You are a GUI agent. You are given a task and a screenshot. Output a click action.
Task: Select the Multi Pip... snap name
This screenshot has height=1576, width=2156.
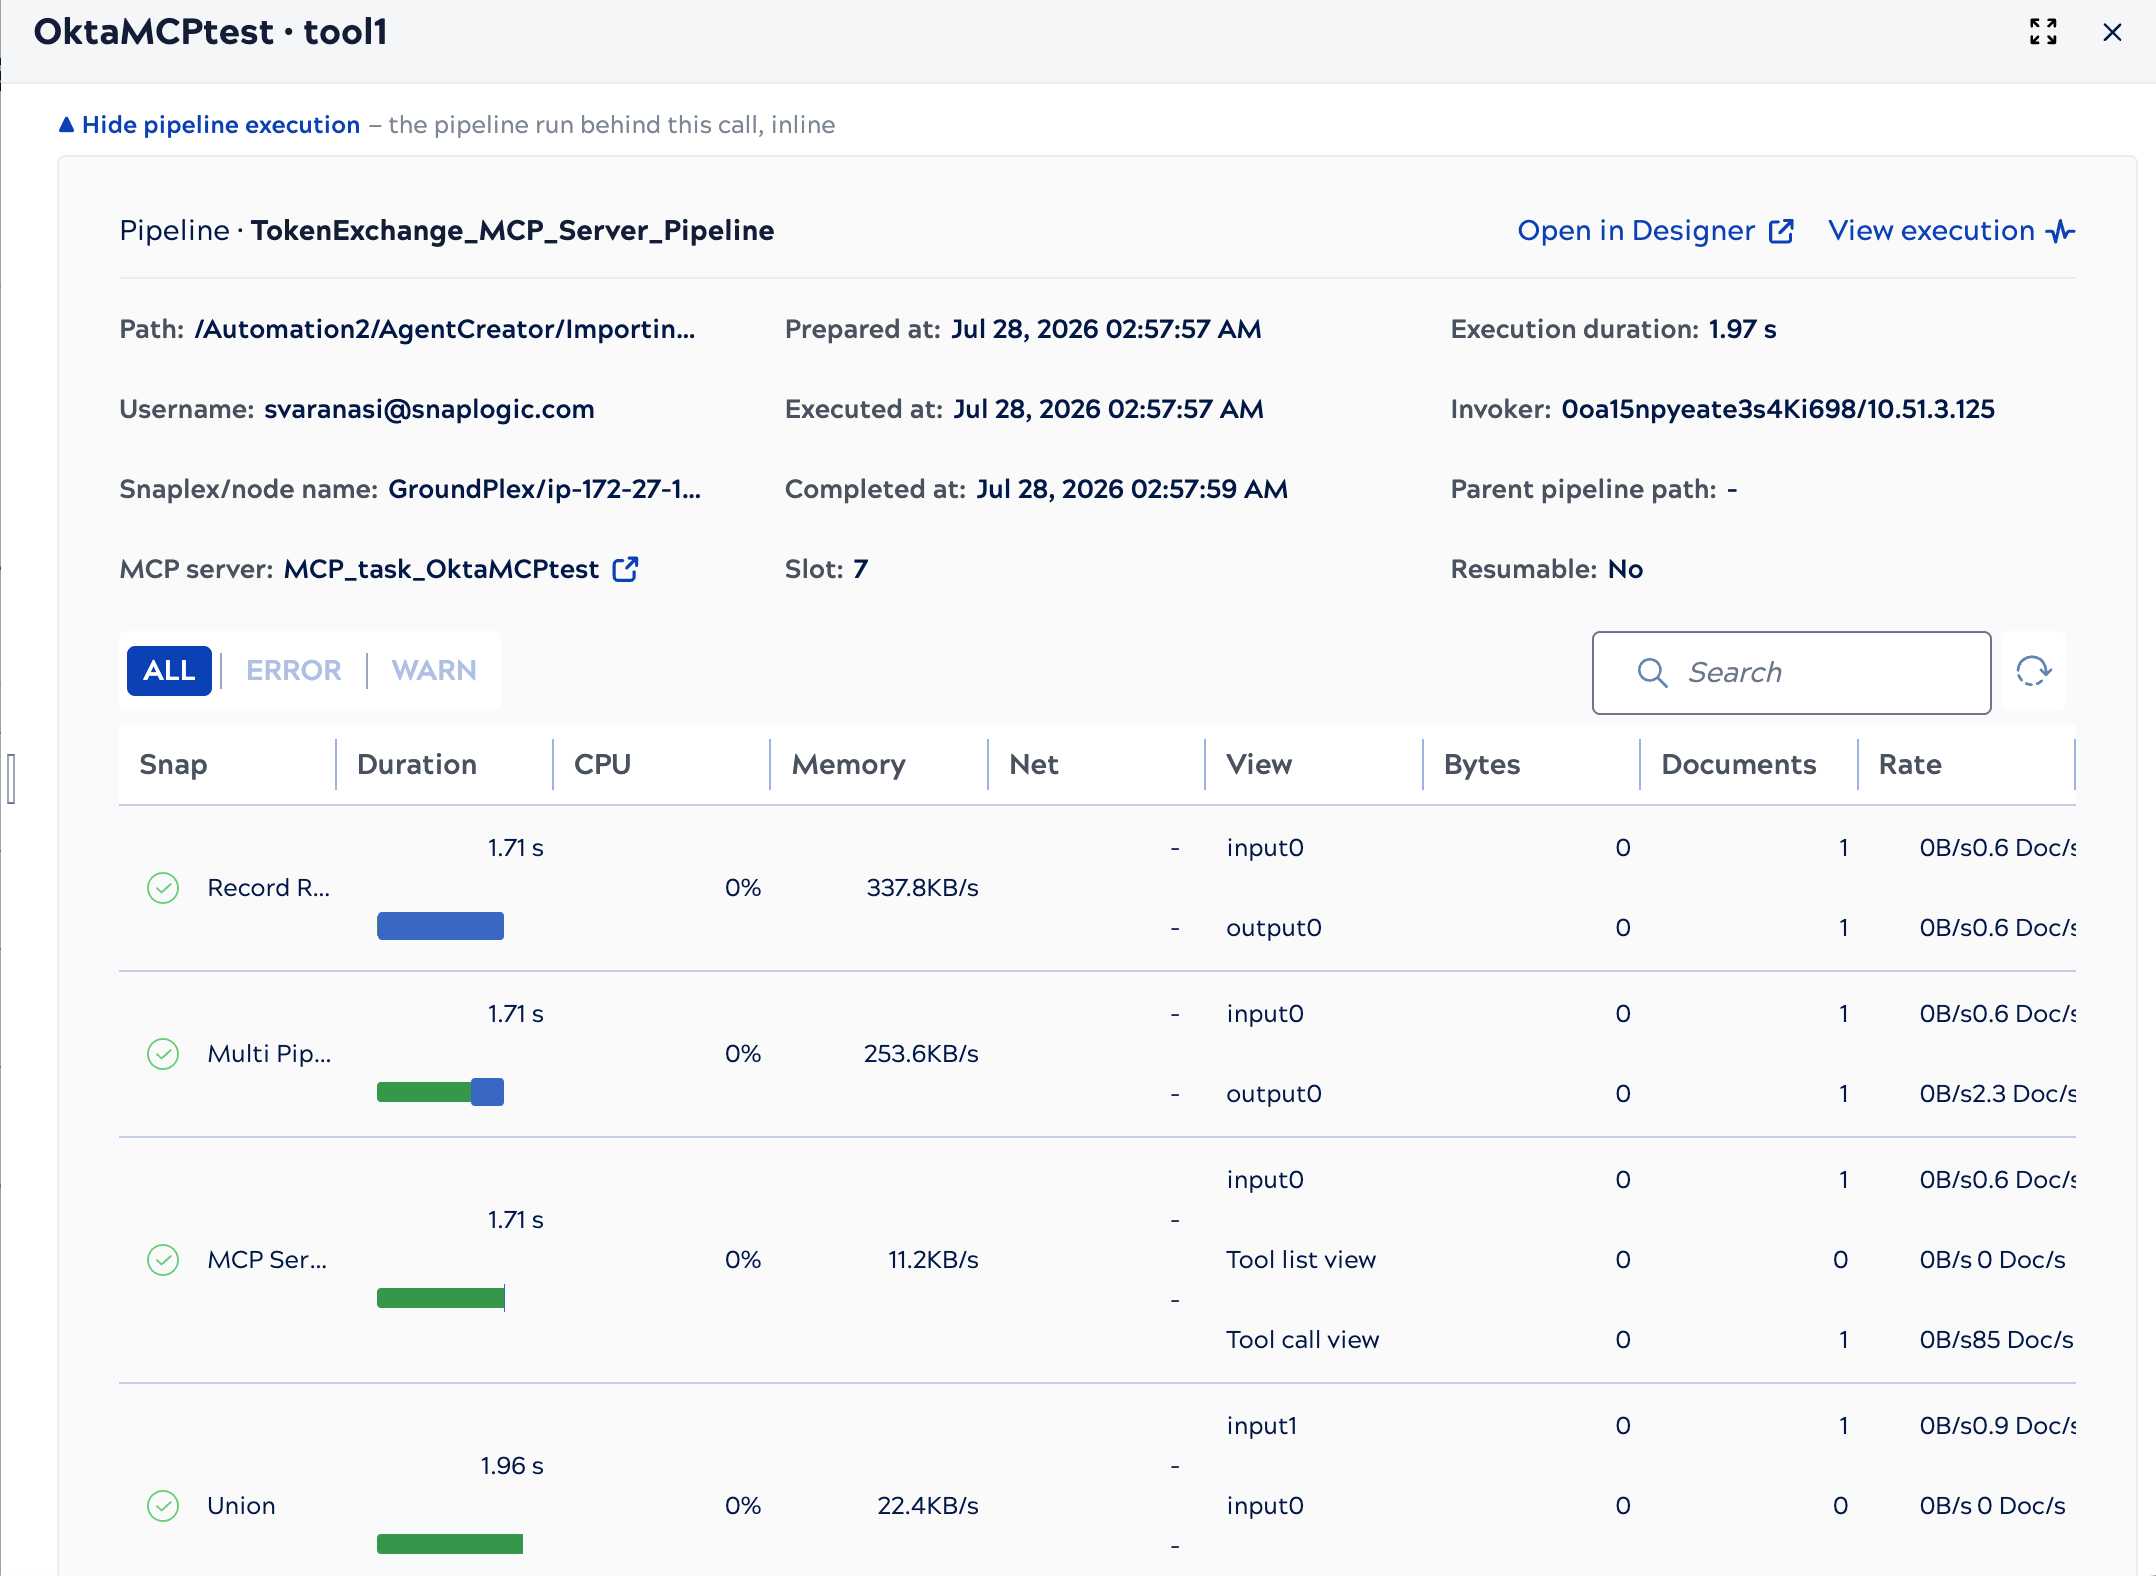(x=269, y=1054)
